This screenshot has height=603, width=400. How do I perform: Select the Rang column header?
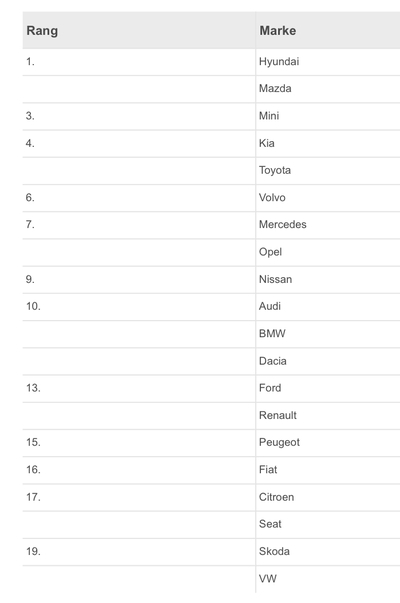(x=42, y=31)
